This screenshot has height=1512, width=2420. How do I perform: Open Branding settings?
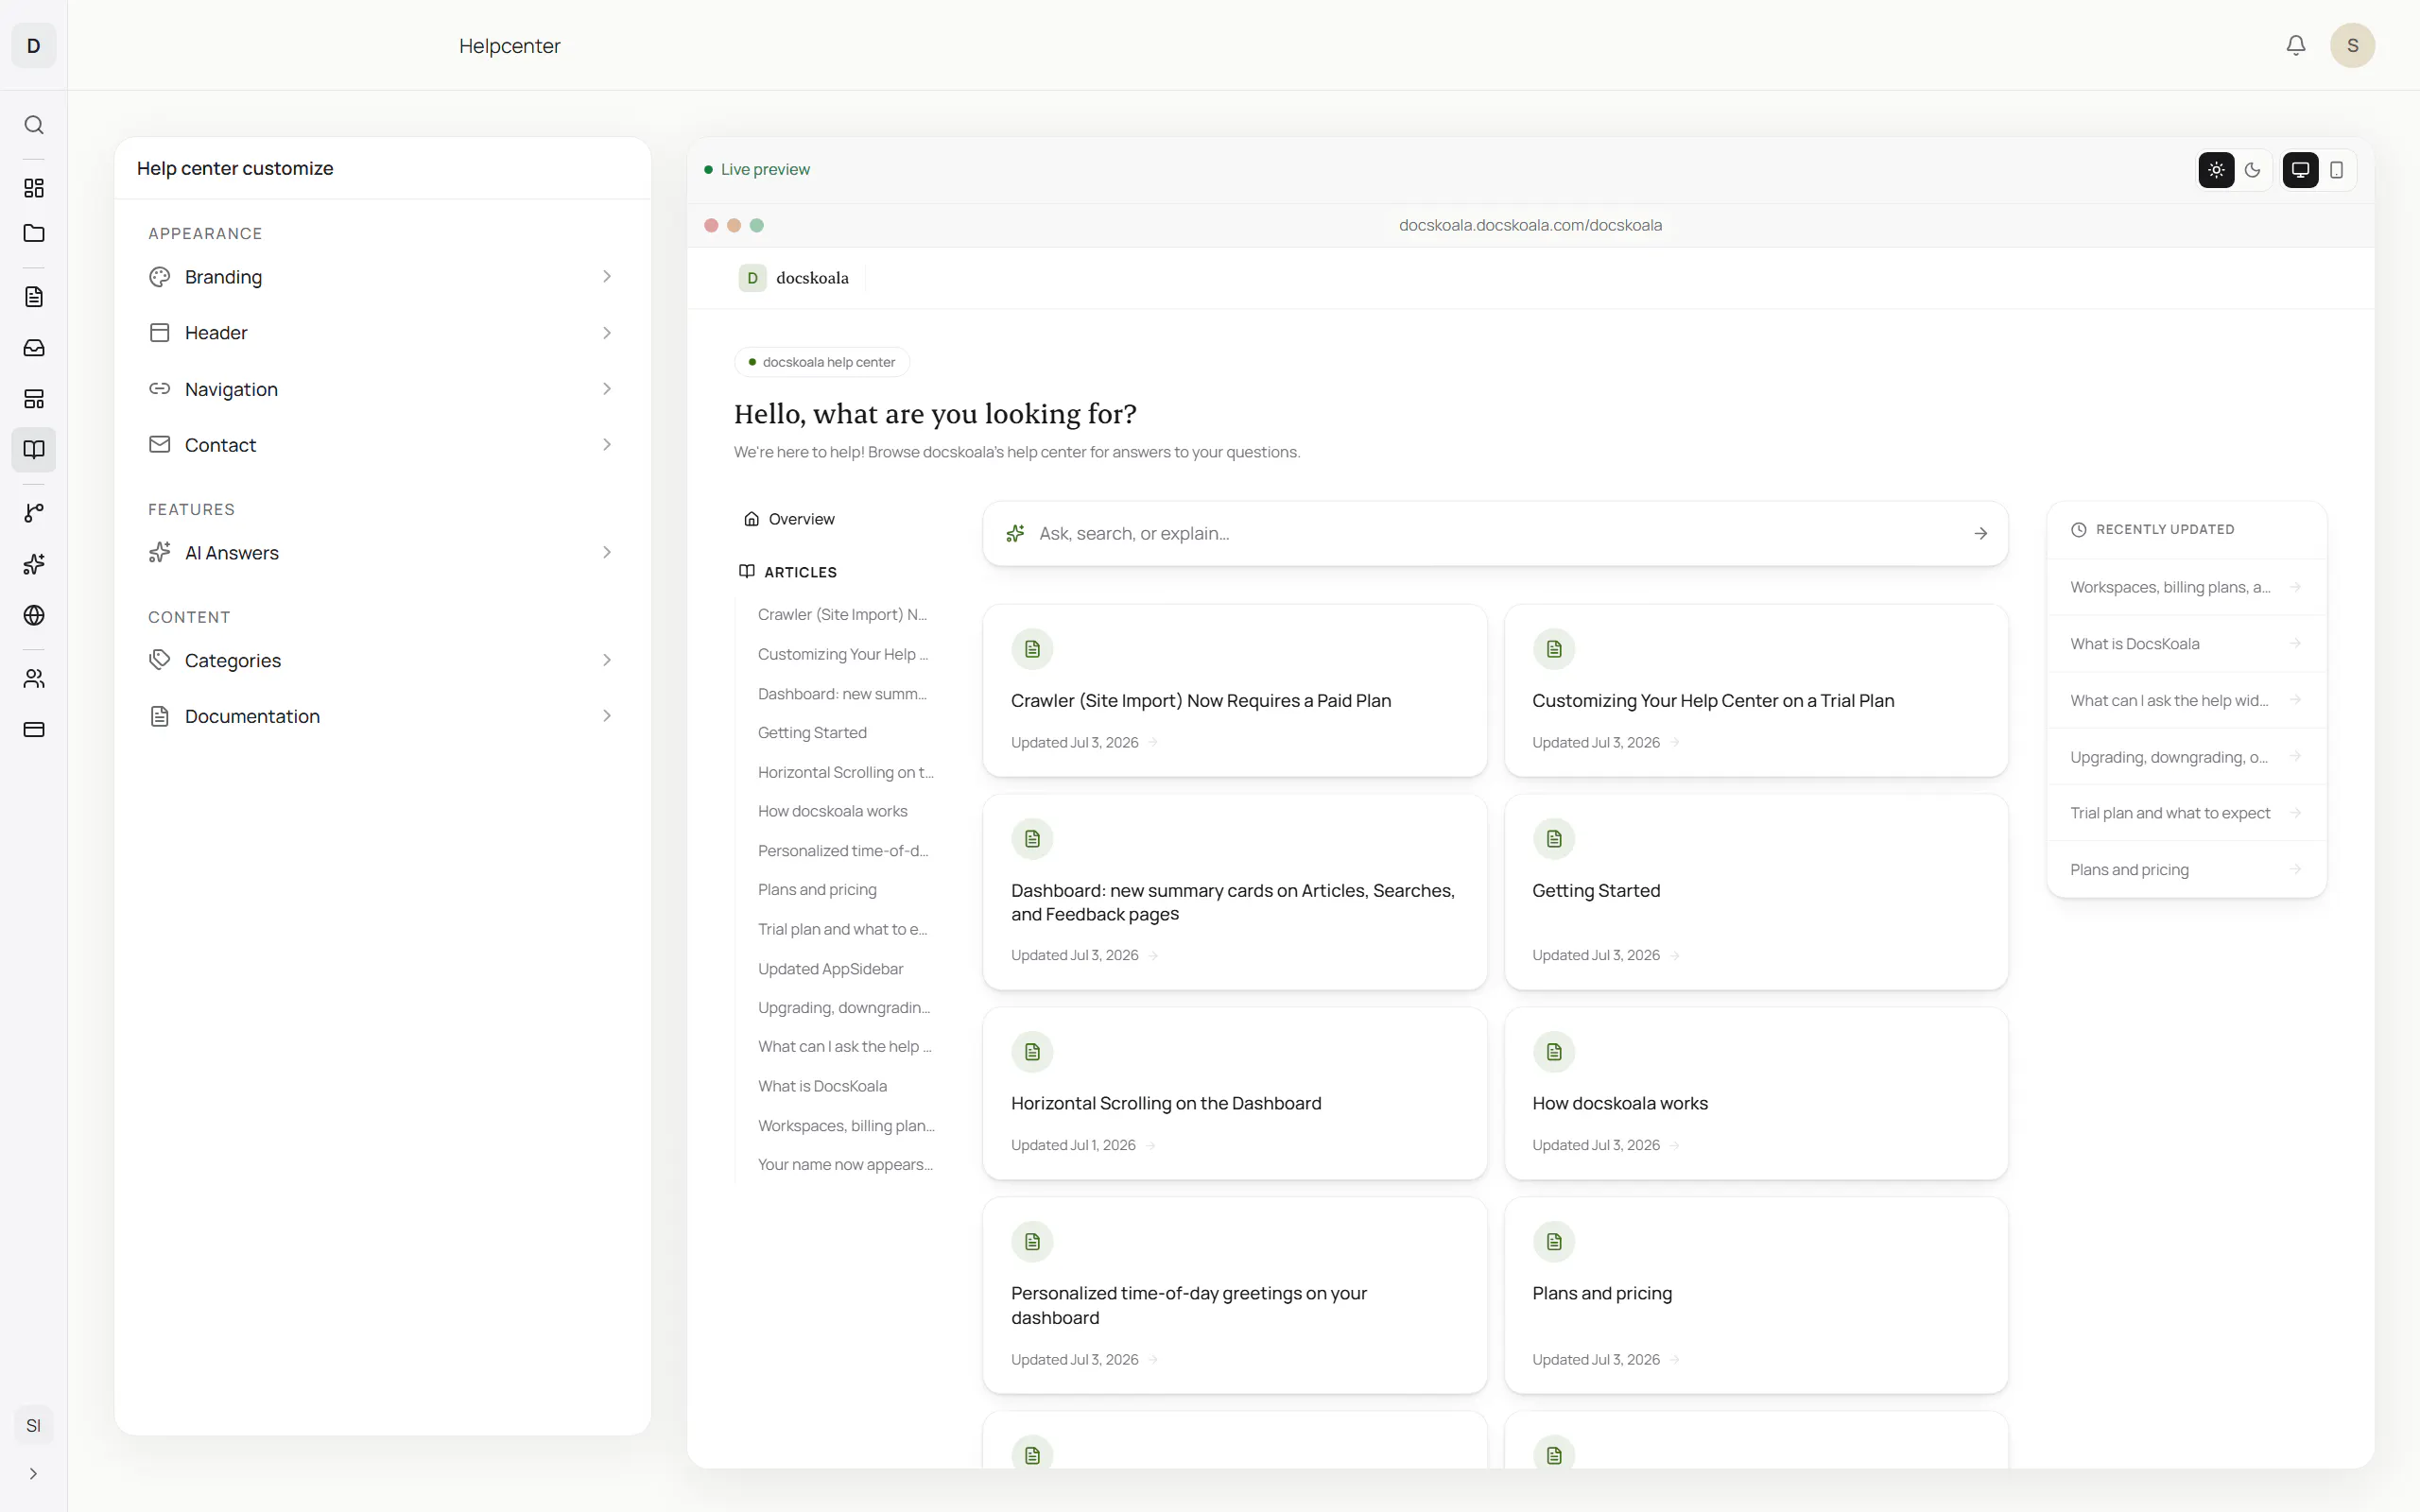pos(382,277)
